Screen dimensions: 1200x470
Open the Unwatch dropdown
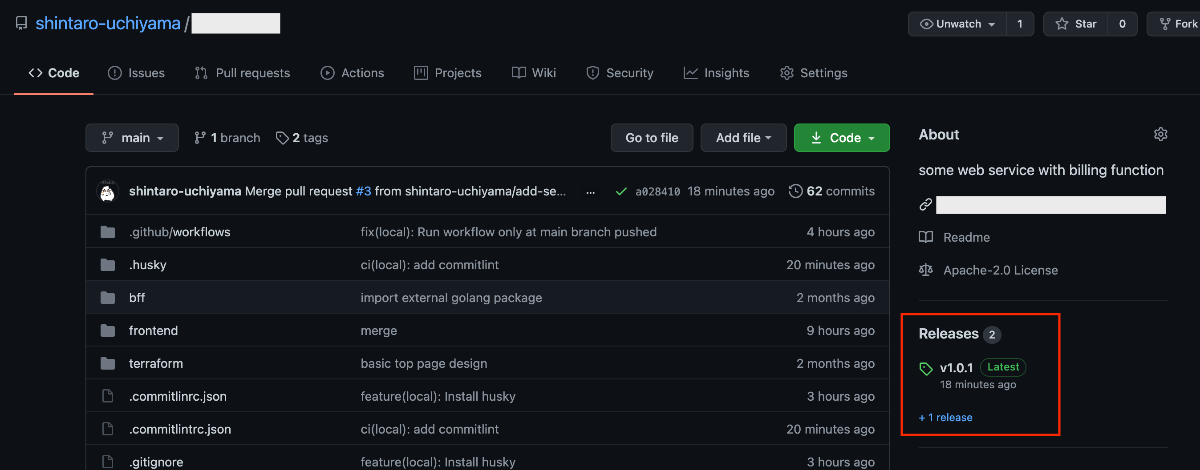pos(957,24)
